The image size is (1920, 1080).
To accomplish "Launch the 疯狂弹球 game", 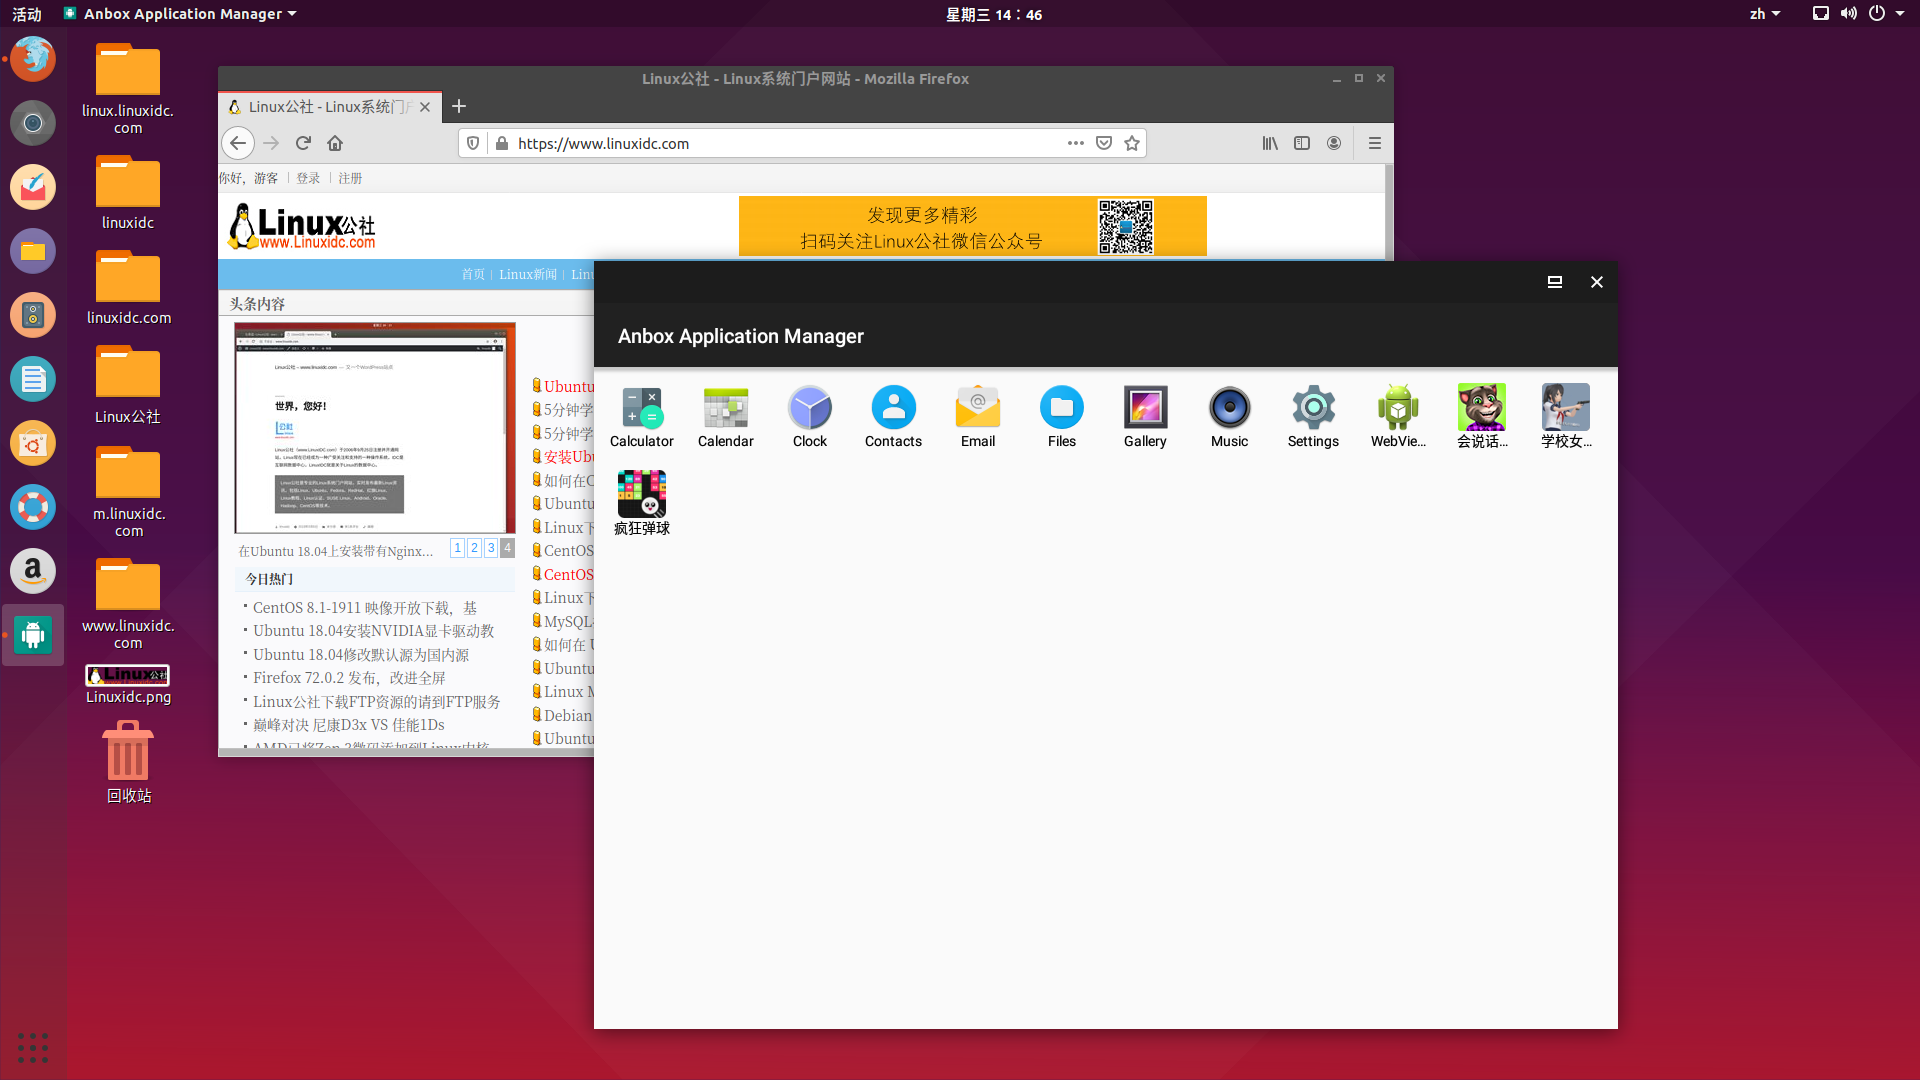I will 641,495.
